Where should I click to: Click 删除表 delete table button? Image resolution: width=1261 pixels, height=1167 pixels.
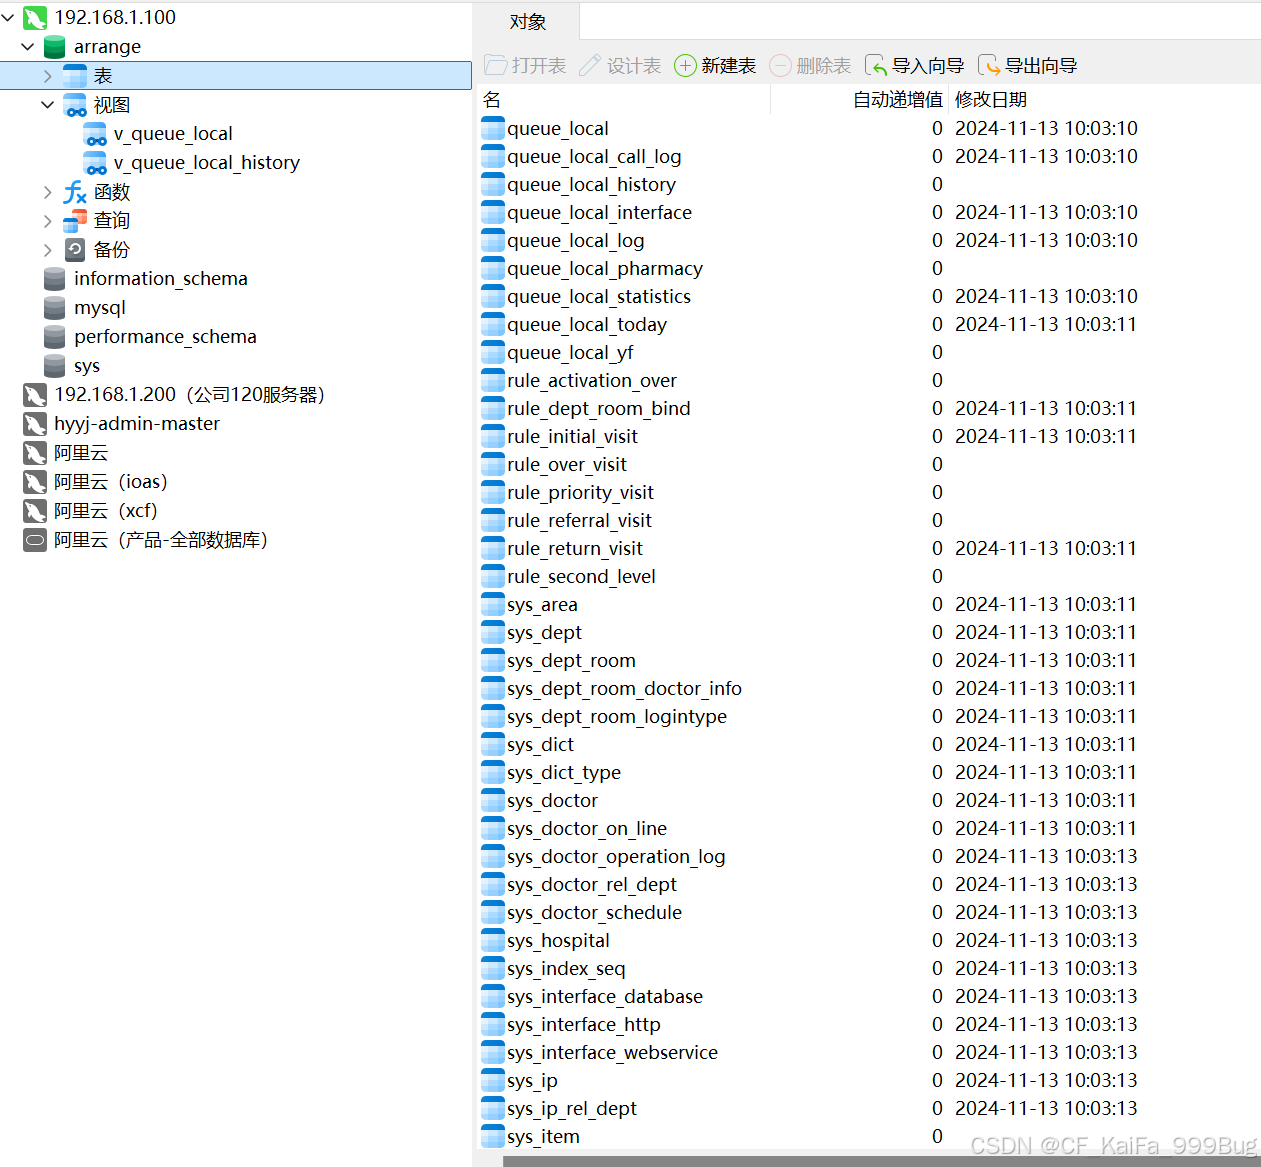[810, 66]
